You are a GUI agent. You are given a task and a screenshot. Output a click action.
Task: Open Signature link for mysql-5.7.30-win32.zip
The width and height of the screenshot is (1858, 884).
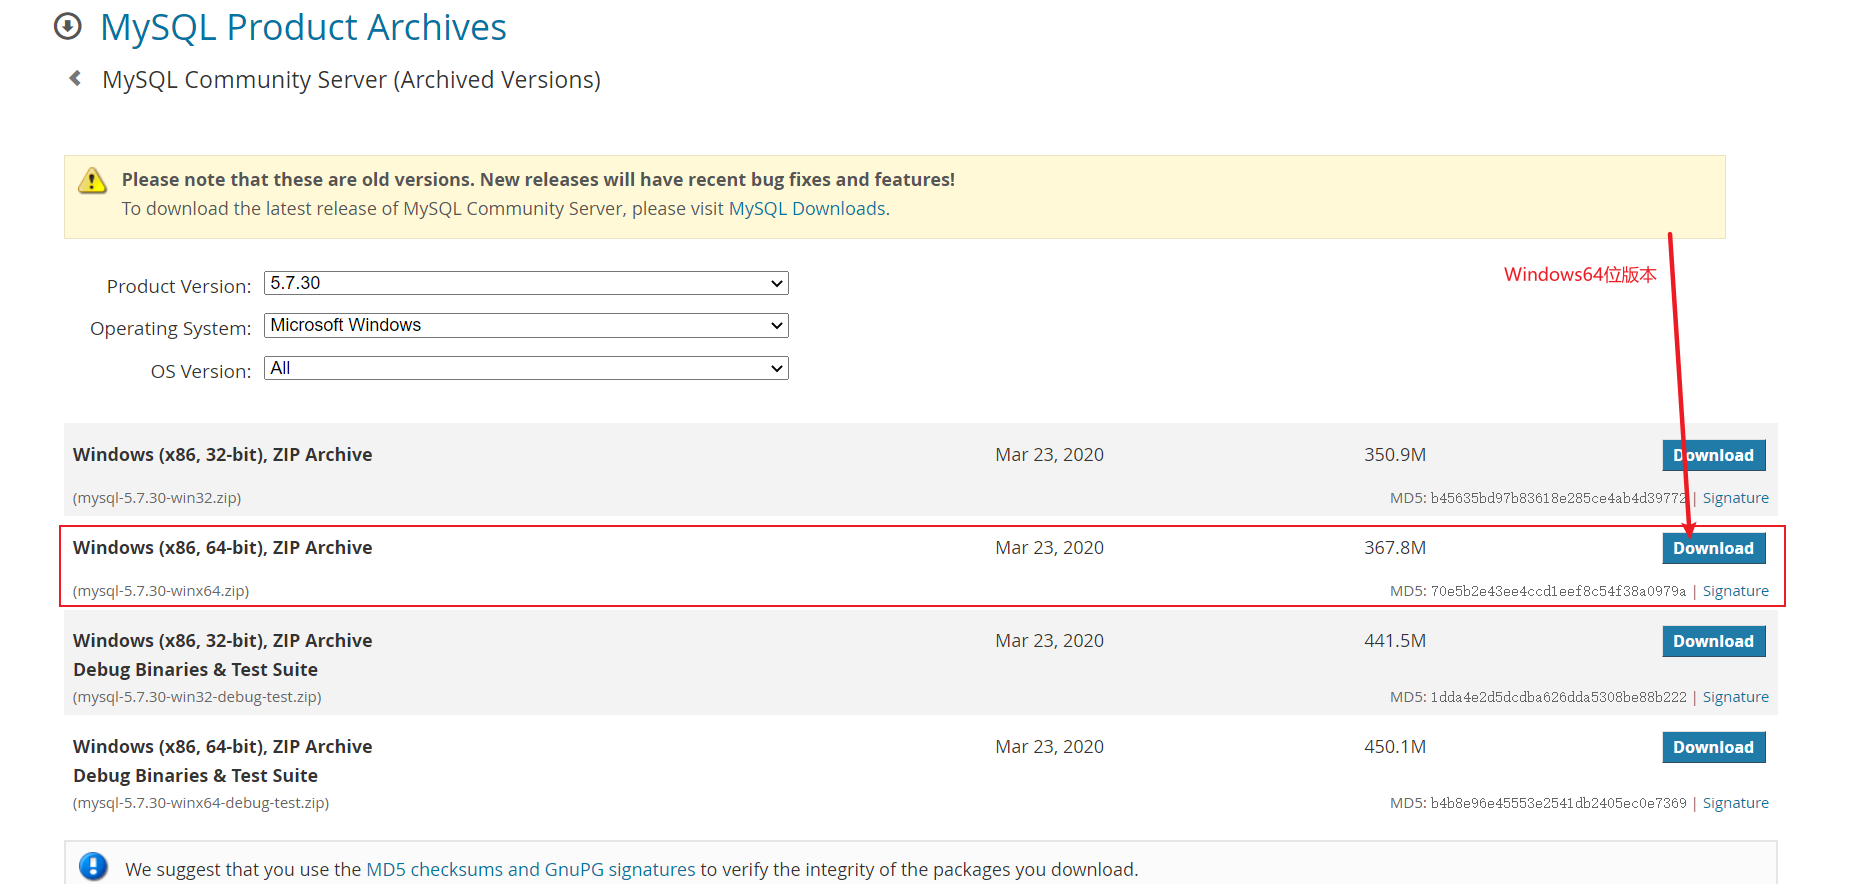1736,498
